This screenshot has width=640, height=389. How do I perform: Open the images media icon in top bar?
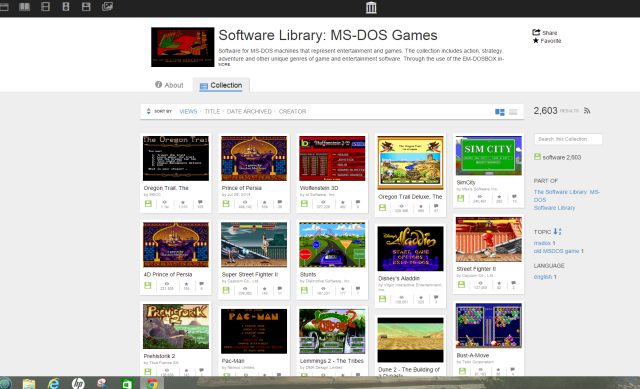107,7
